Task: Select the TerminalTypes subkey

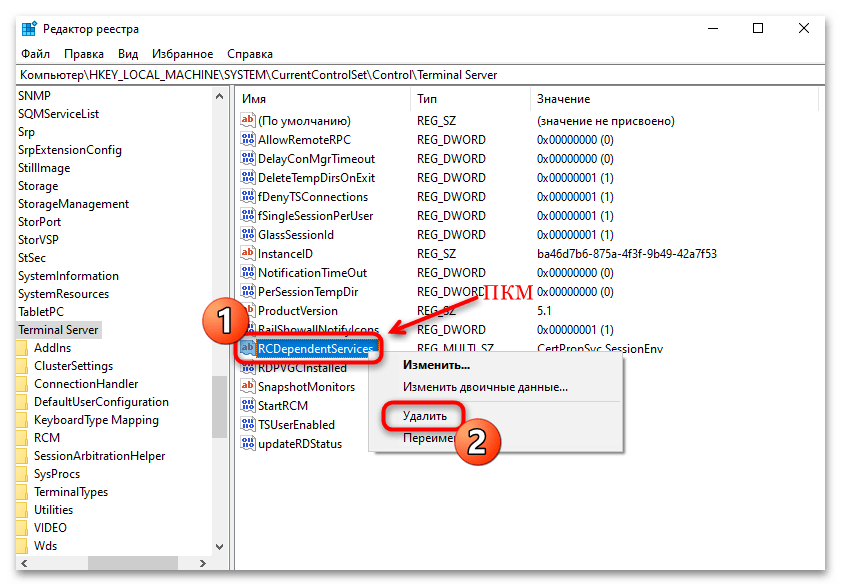Action: 71,492
